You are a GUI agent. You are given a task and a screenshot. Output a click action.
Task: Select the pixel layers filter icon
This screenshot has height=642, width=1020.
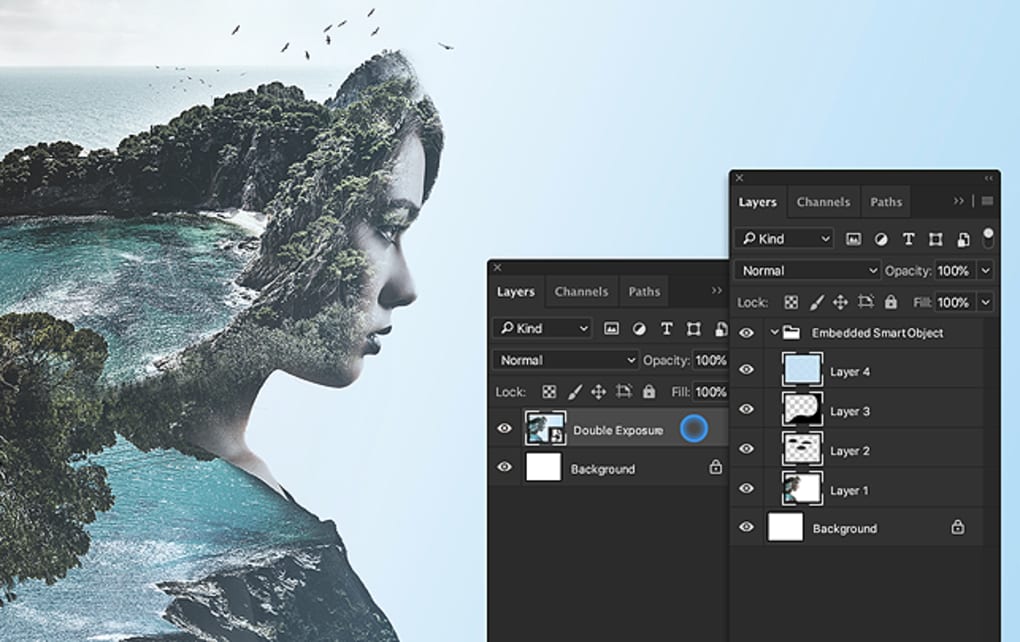click(x=853, y=238)
